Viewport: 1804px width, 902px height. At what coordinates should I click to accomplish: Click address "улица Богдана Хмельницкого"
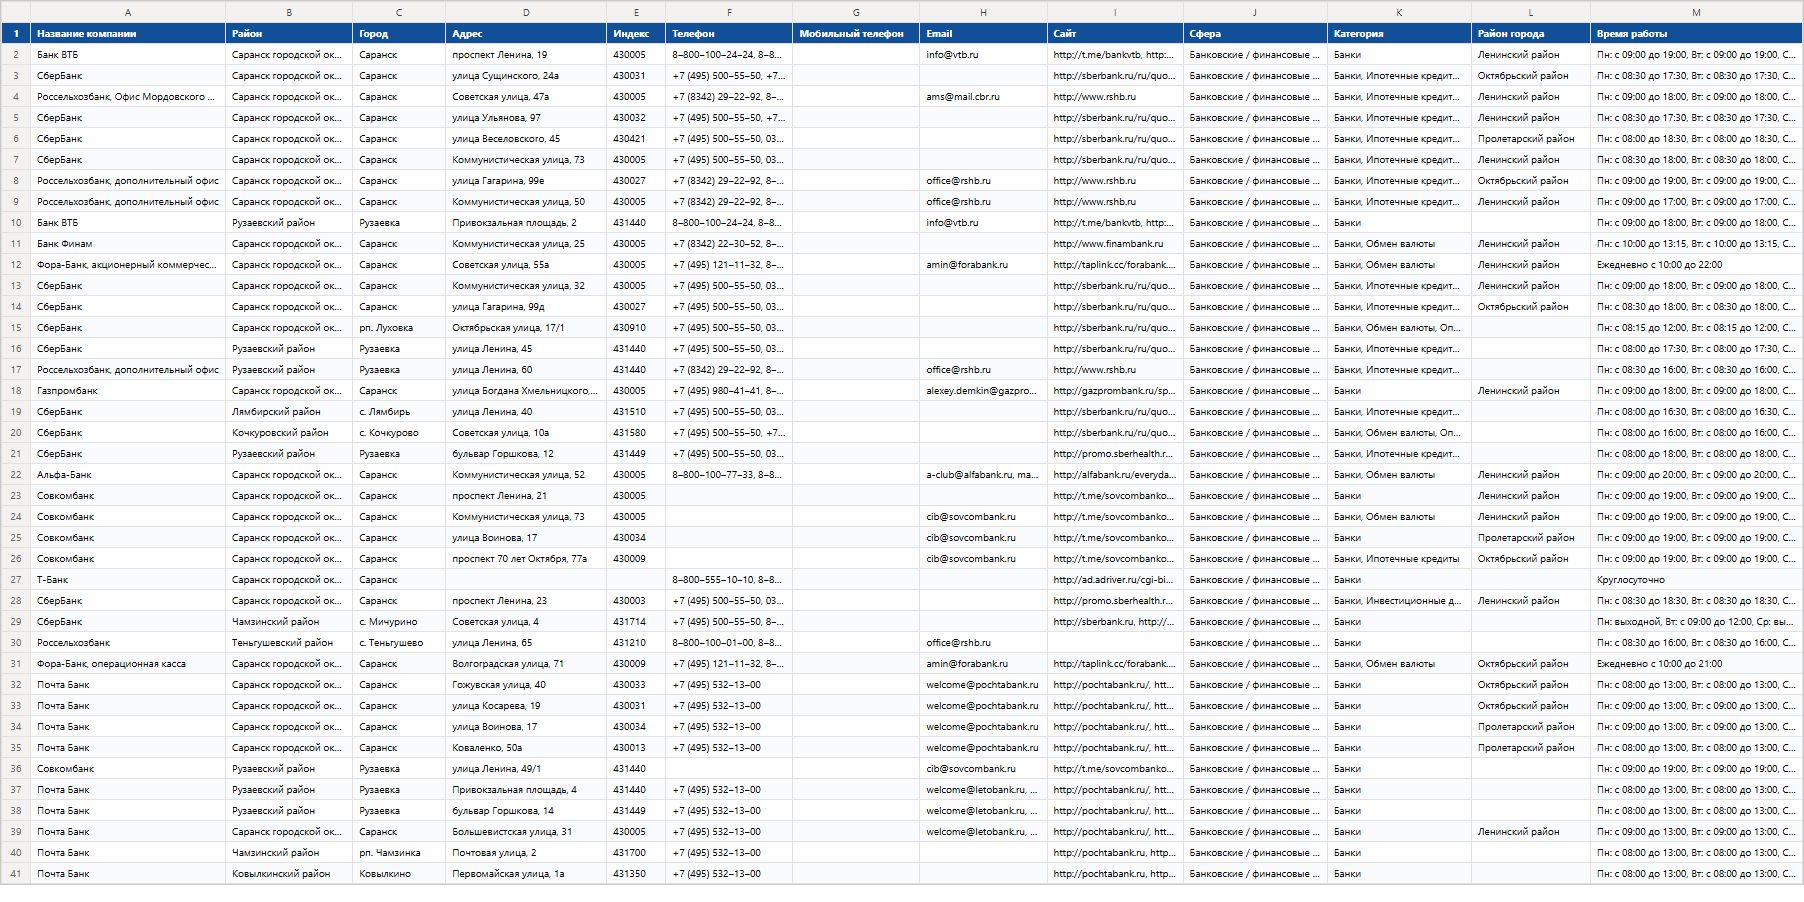(x=526, y=391)
